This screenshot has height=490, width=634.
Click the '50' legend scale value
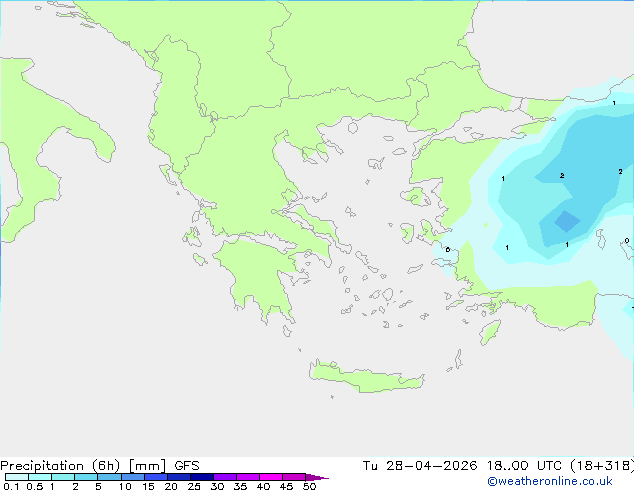(309, 486)
